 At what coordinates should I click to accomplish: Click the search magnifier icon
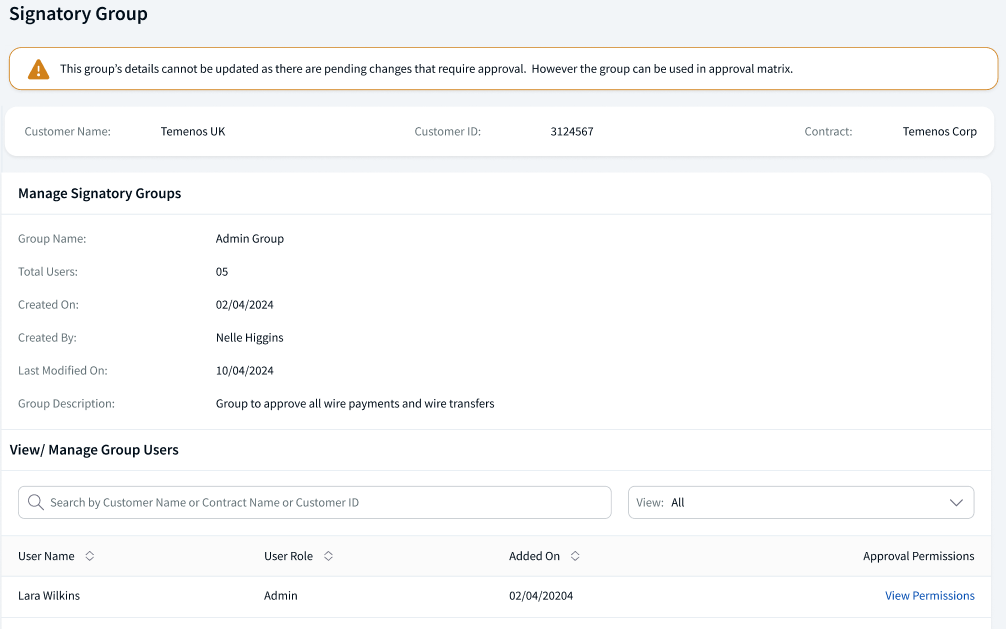coord(36,502)
